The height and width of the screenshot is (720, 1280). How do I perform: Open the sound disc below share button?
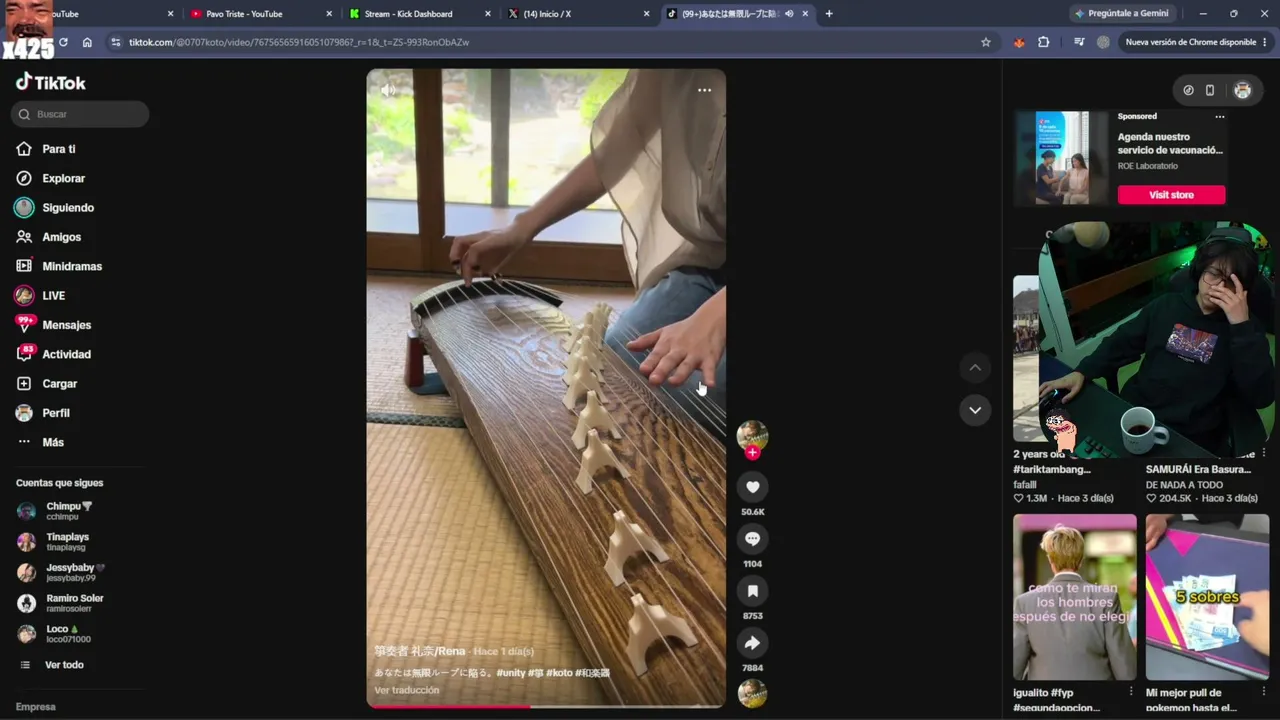coord(752,693)
